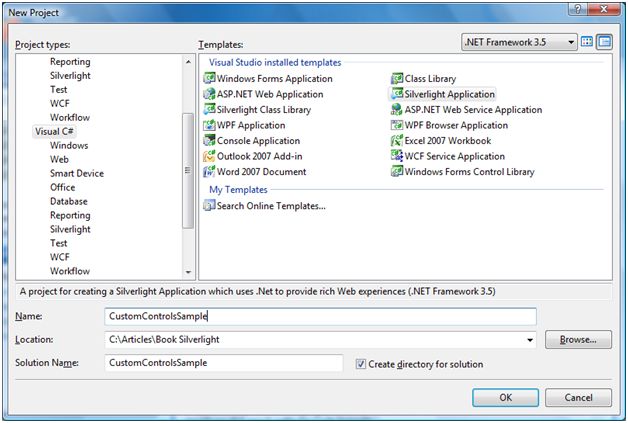Select the Outlook 2007 Add-in template icon

209,156
